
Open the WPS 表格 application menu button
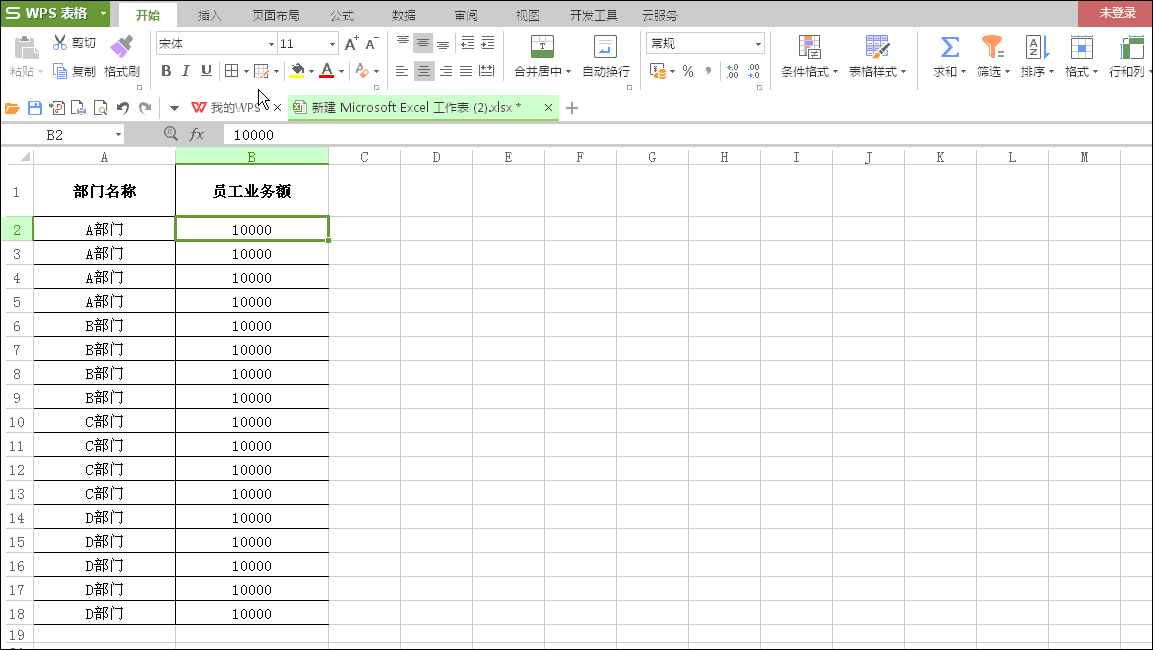tap(55, 13)
